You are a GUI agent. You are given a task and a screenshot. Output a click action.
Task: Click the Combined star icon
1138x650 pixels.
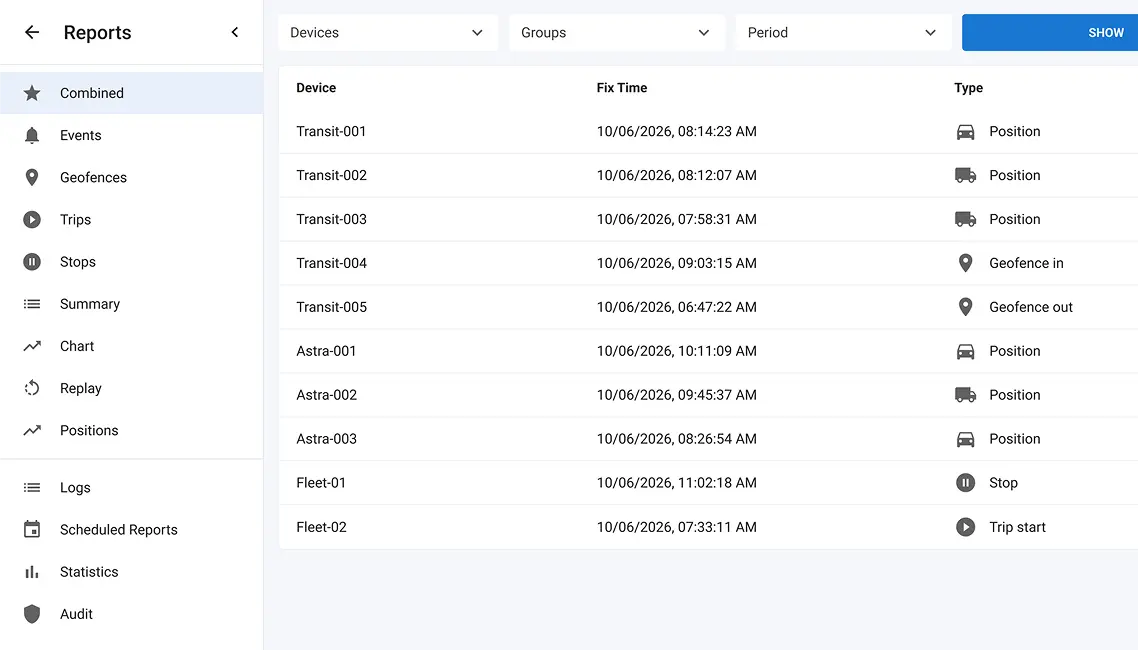click(x=32, y=93)
